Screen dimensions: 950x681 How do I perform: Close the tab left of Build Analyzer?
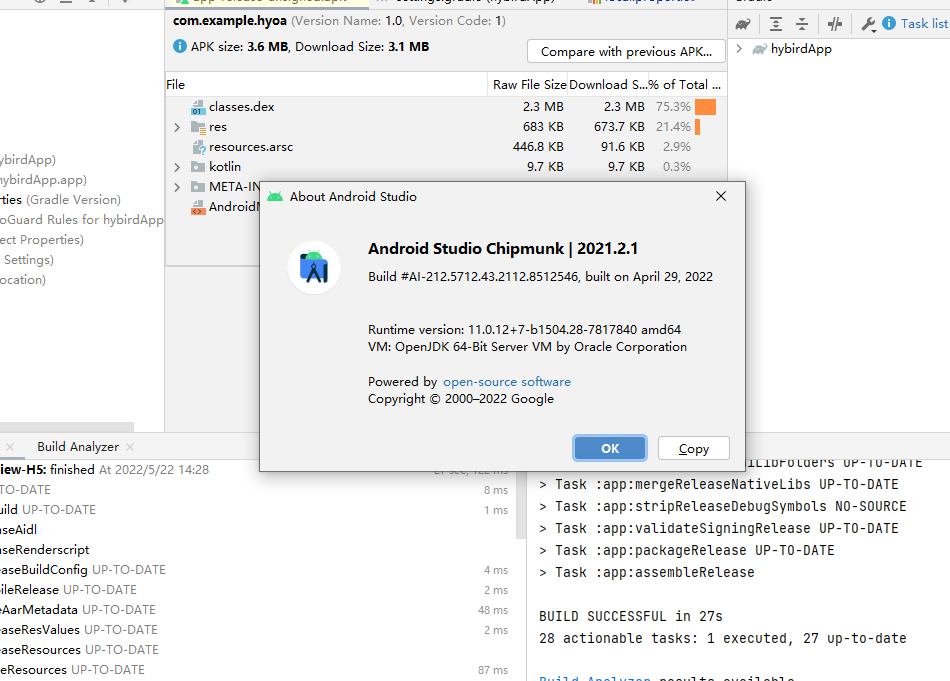[x=10, y=447]
